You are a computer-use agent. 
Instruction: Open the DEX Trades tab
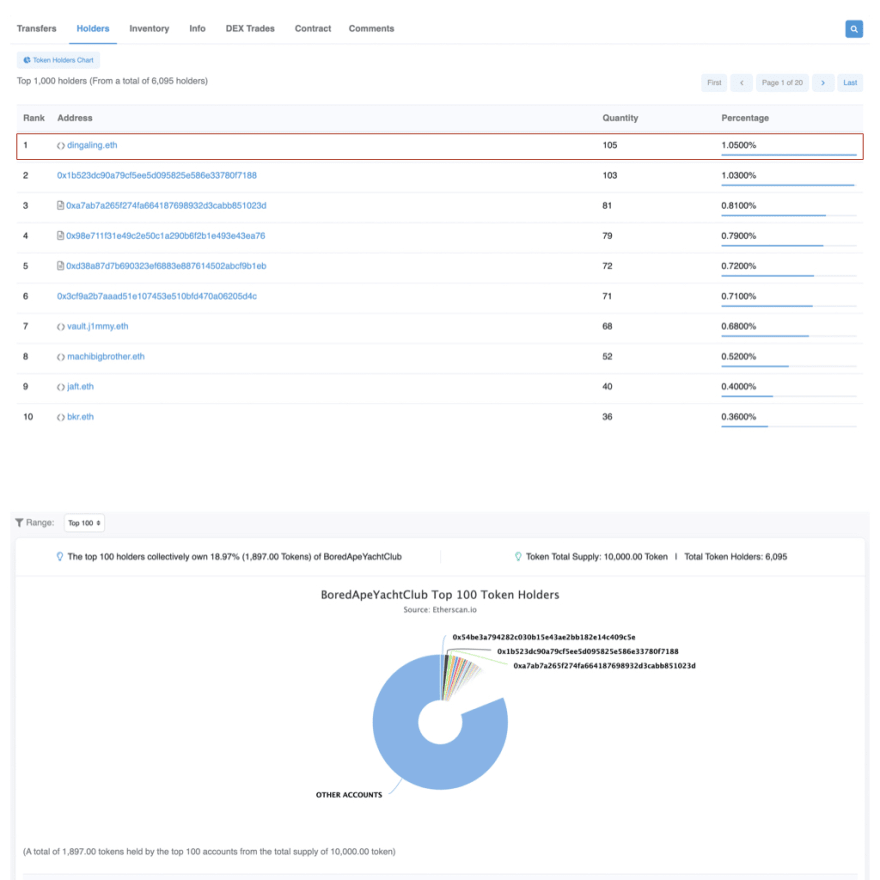[250, 29]
